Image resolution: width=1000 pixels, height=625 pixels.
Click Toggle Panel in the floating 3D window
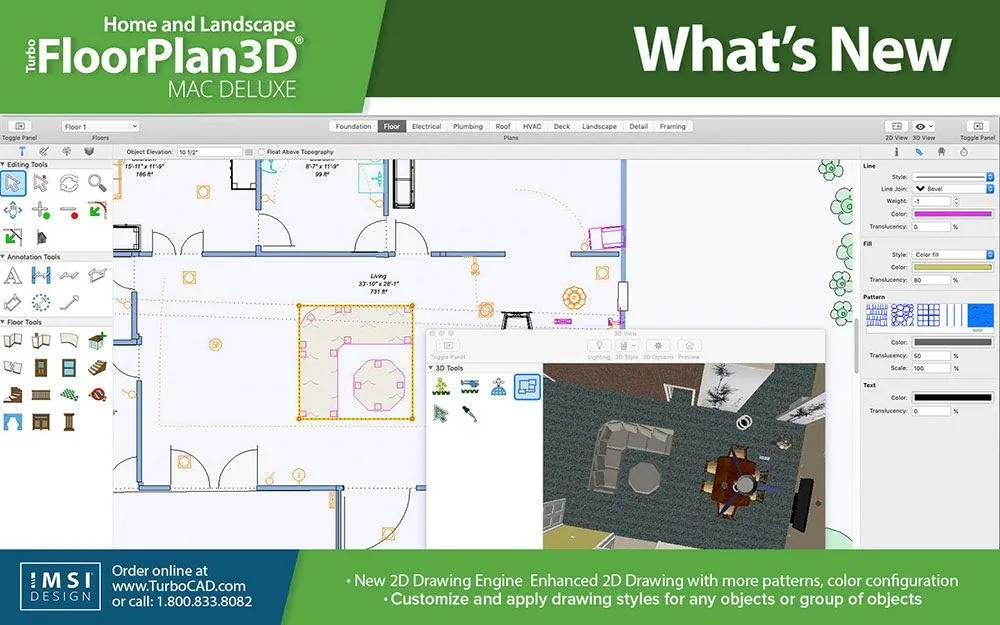(447, 346)
